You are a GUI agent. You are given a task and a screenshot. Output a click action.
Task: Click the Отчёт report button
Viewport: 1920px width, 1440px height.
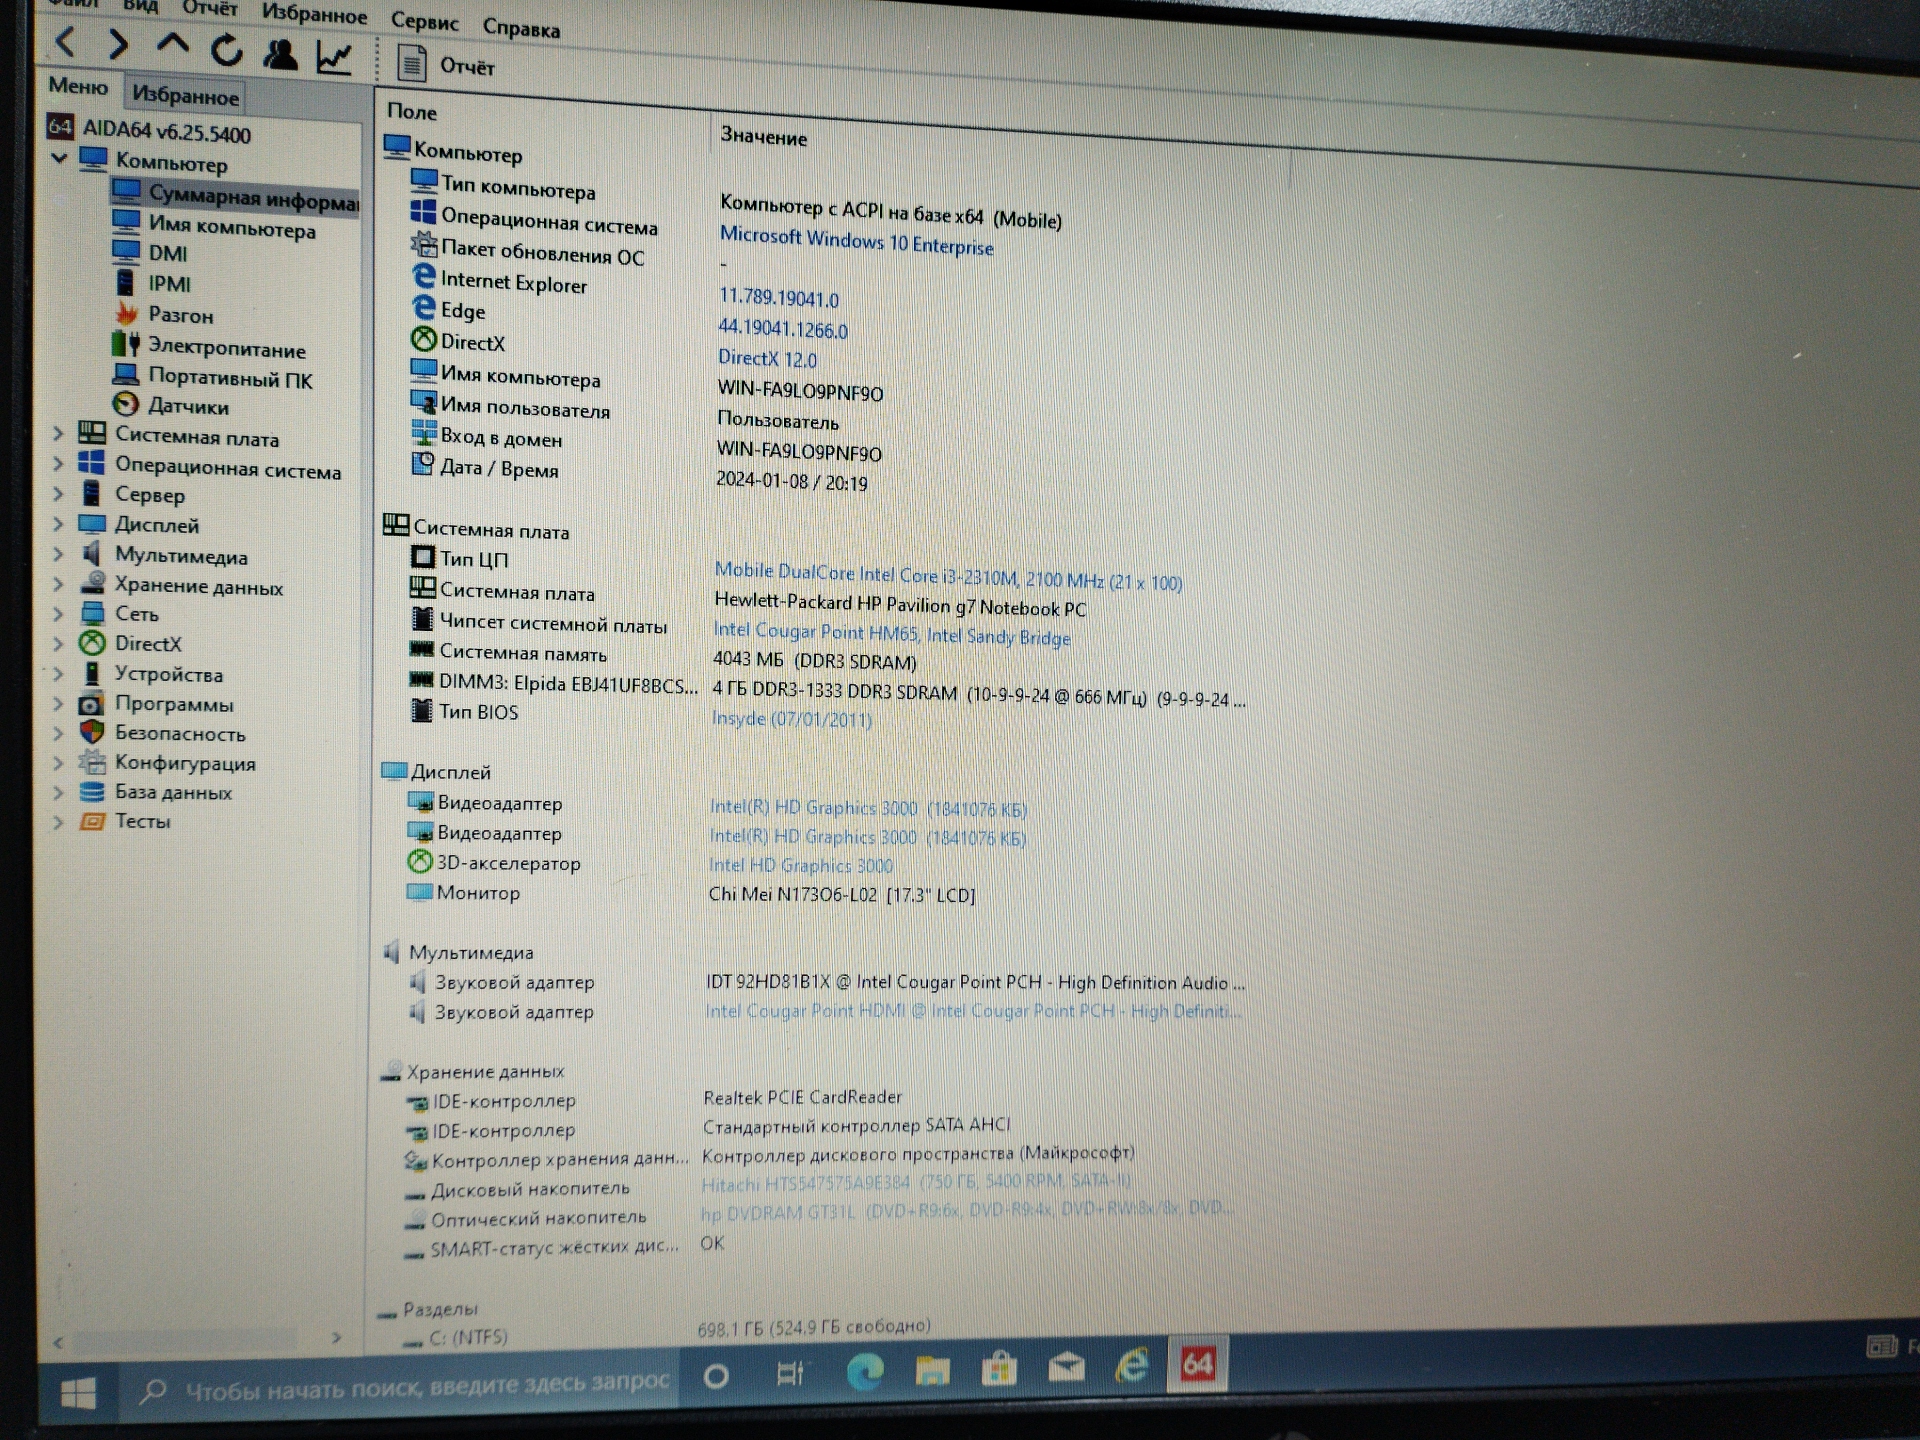446,65
